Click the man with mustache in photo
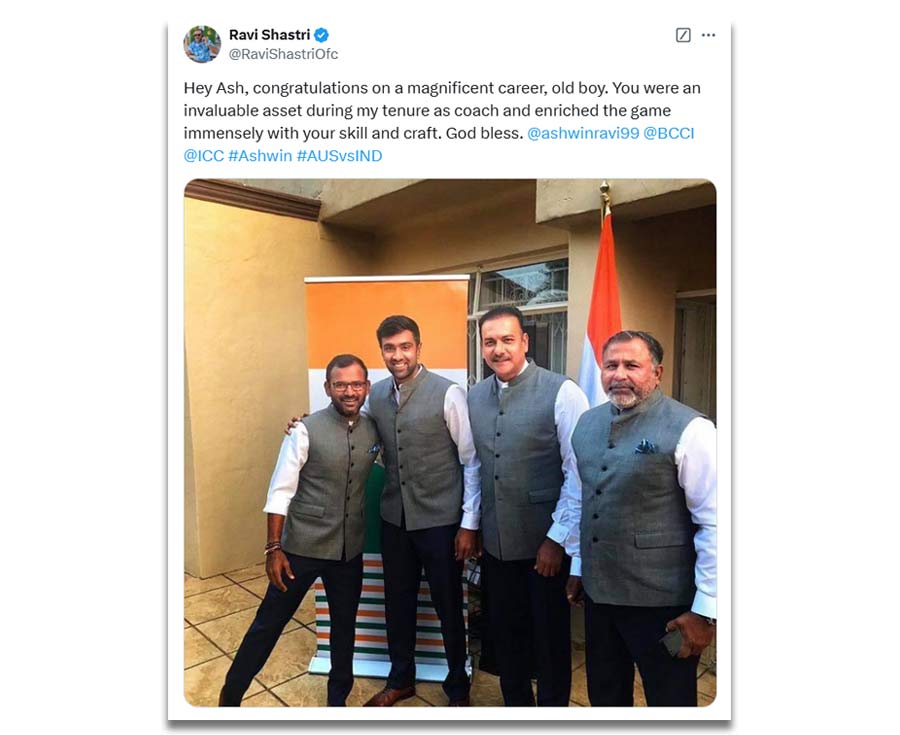Viewport: 900px width, 735px height. tap(525, 505)
